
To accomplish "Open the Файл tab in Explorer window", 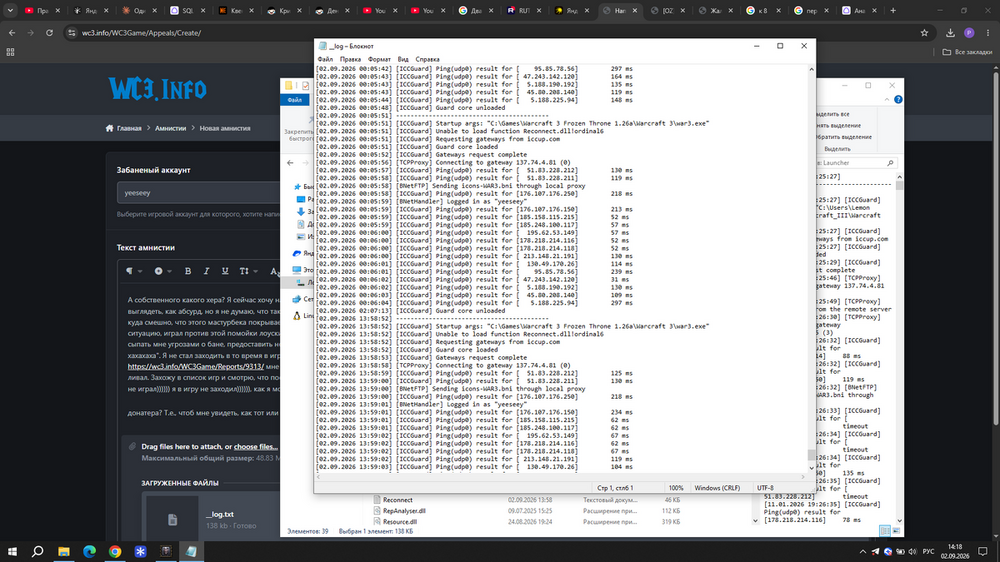I will 295,100.
